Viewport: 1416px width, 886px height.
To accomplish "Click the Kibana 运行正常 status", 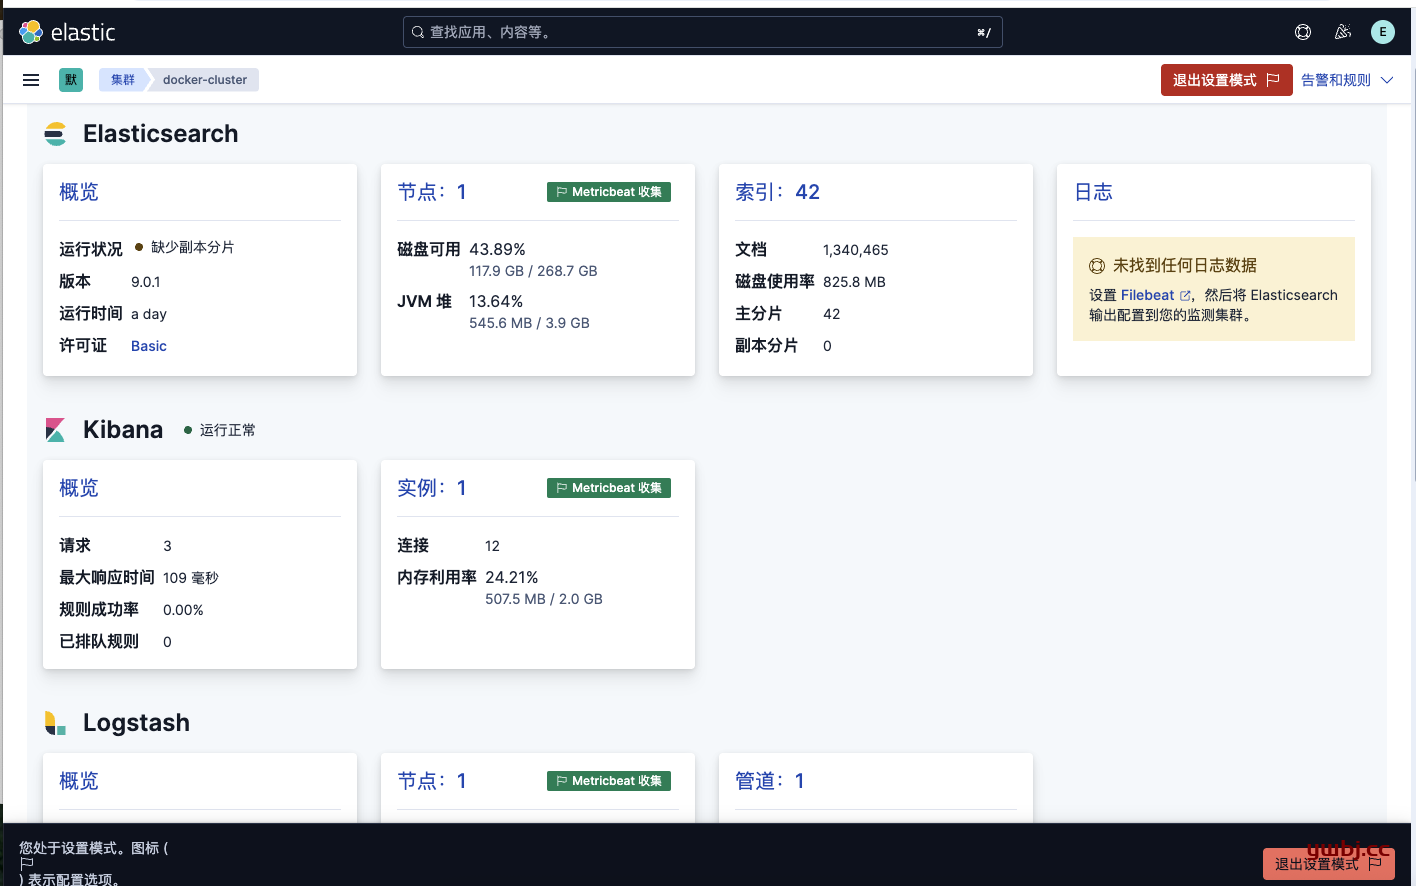I will (220, 430).
